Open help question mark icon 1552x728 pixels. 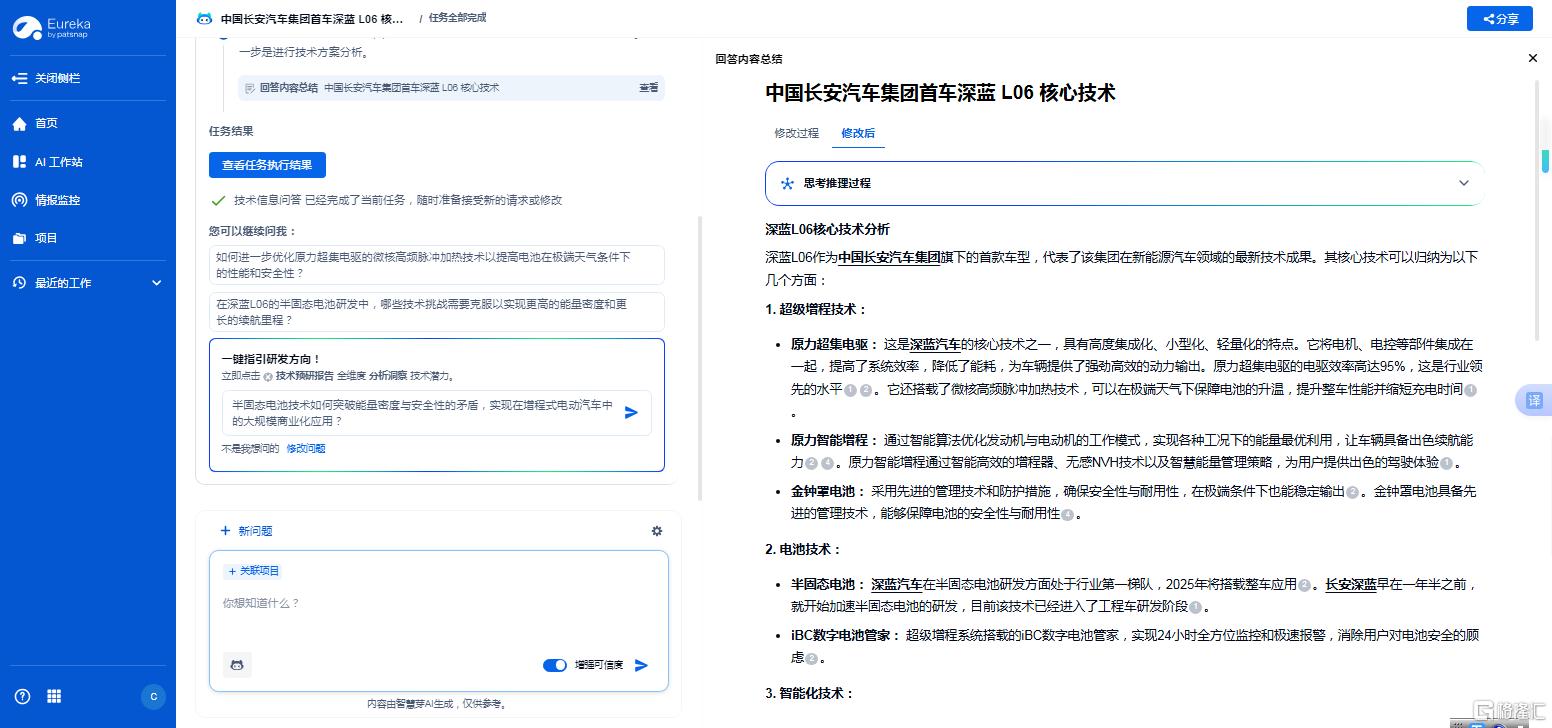coord(22,696)
